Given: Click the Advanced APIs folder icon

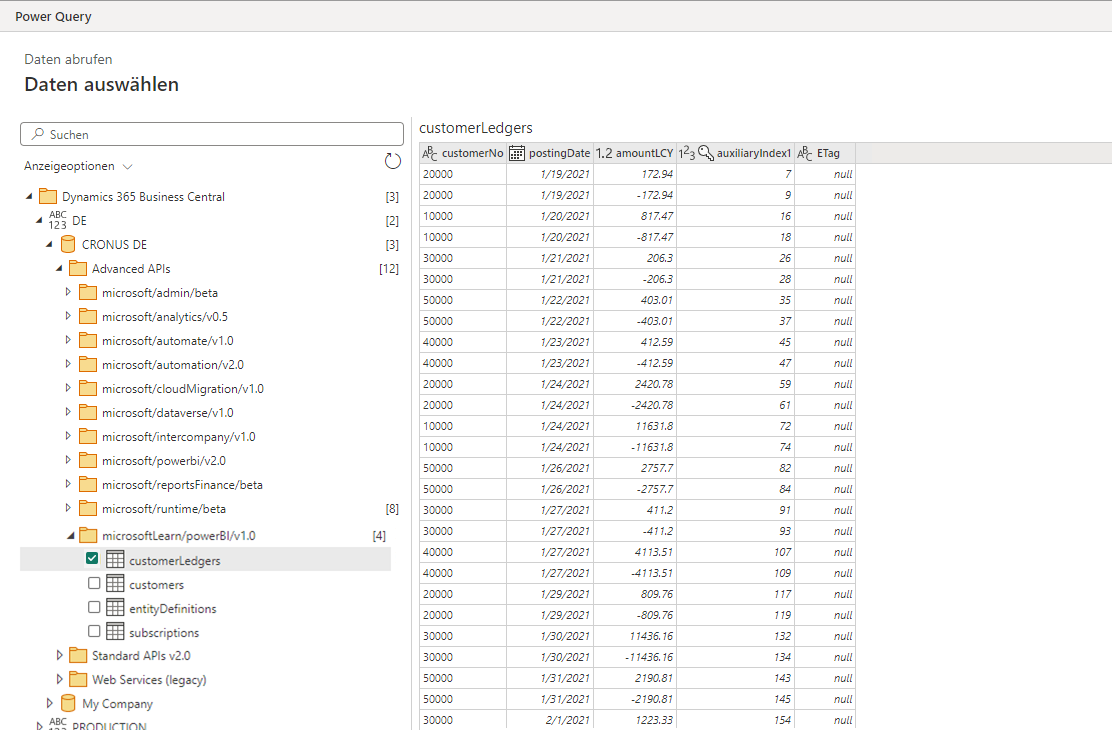Looking at the screenshot, I should coord(78,269).
